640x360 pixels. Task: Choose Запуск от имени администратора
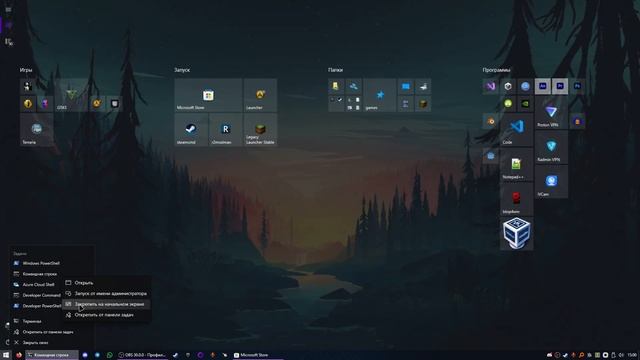(x=107, y=293)
